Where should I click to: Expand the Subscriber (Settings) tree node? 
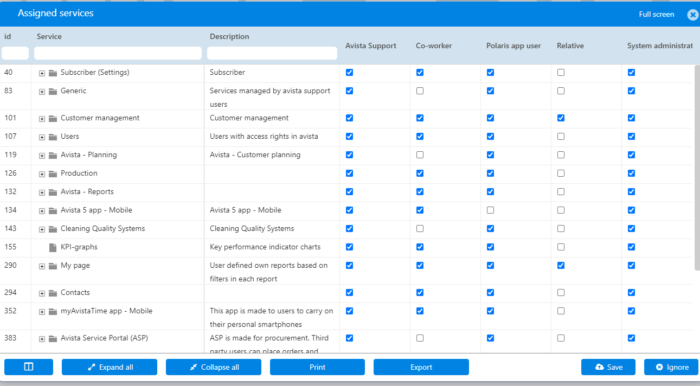point(42,73)
